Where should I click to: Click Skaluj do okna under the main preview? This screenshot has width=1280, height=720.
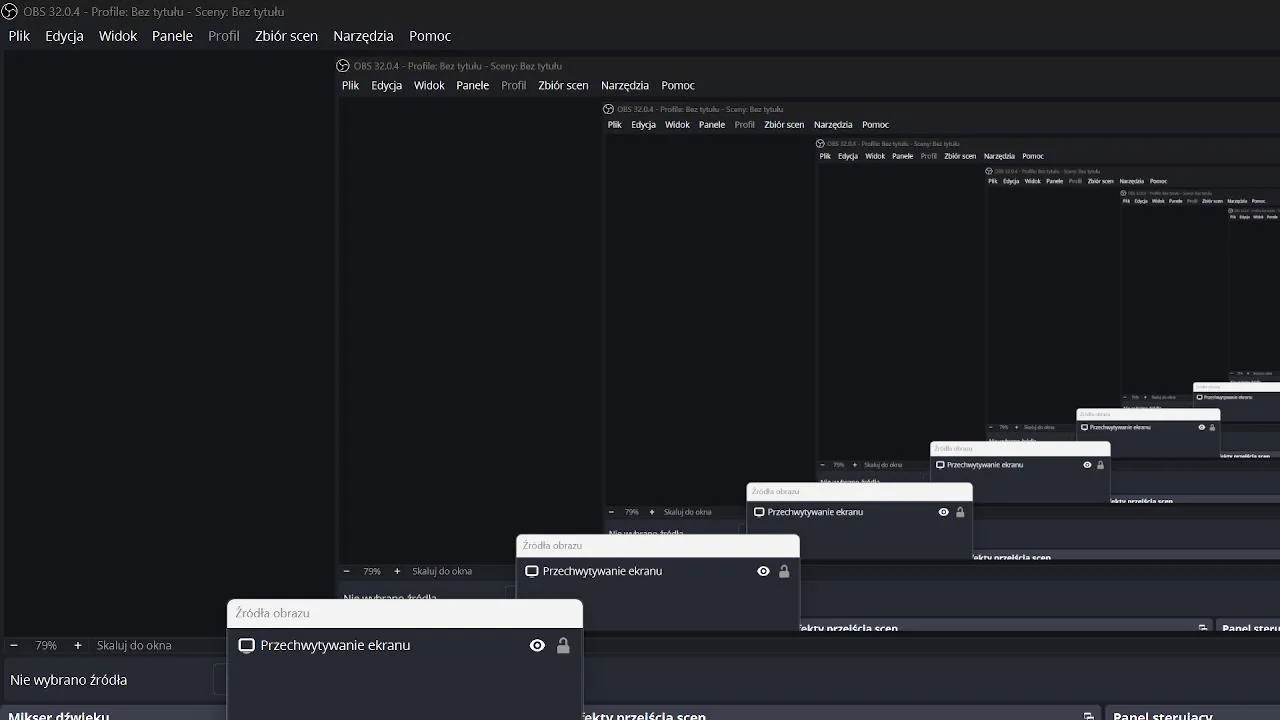tap(134, 646)
